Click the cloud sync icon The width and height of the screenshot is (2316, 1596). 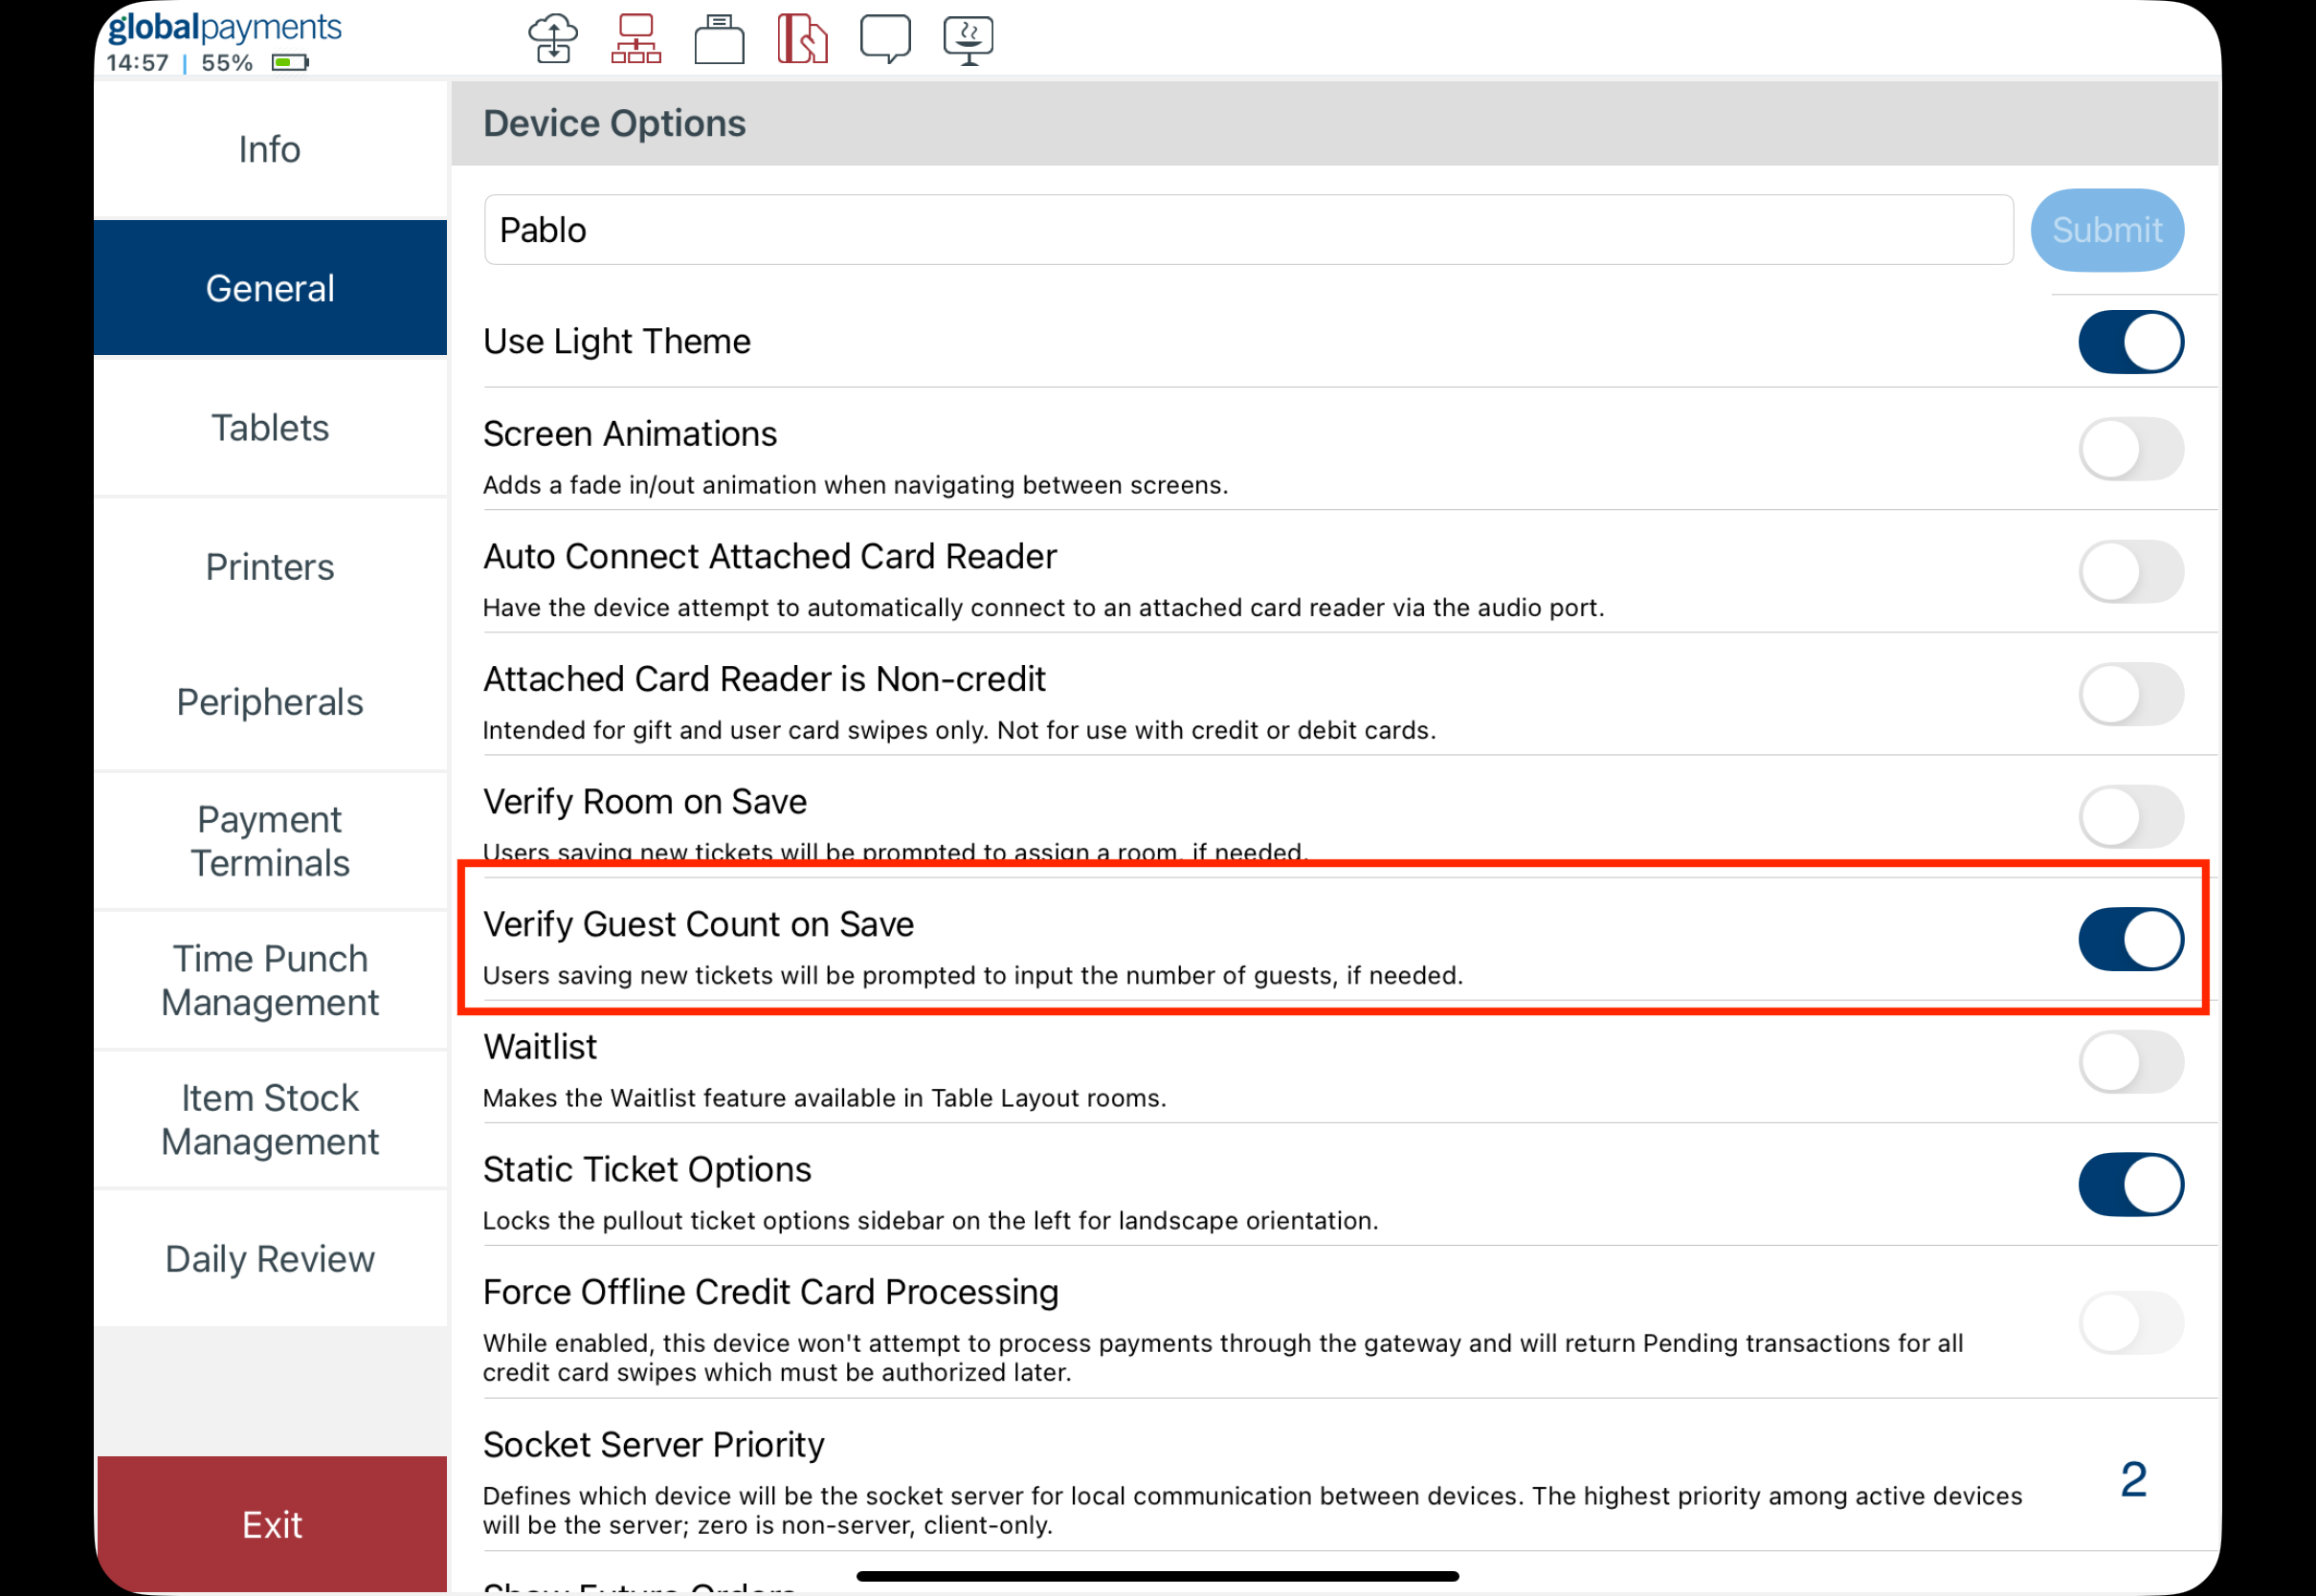[553, 38]
